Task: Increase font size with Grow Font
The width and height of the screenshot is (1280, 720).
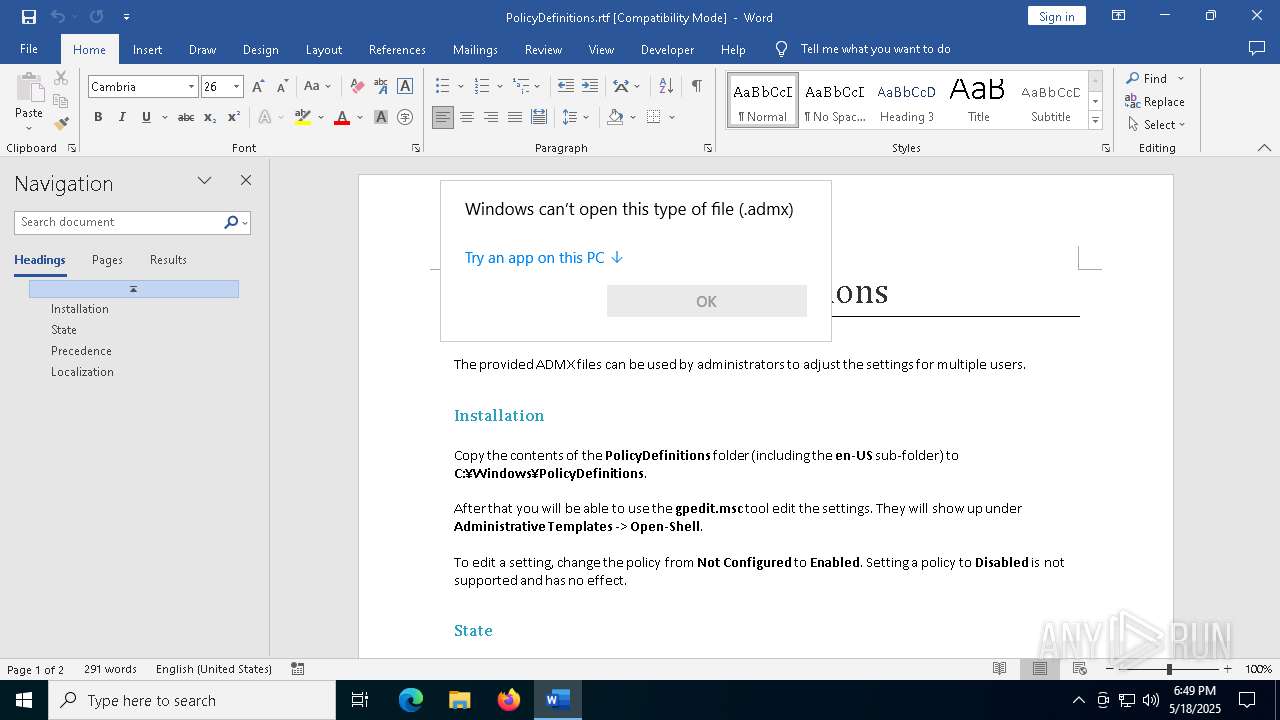Action: tap(259, 87)
